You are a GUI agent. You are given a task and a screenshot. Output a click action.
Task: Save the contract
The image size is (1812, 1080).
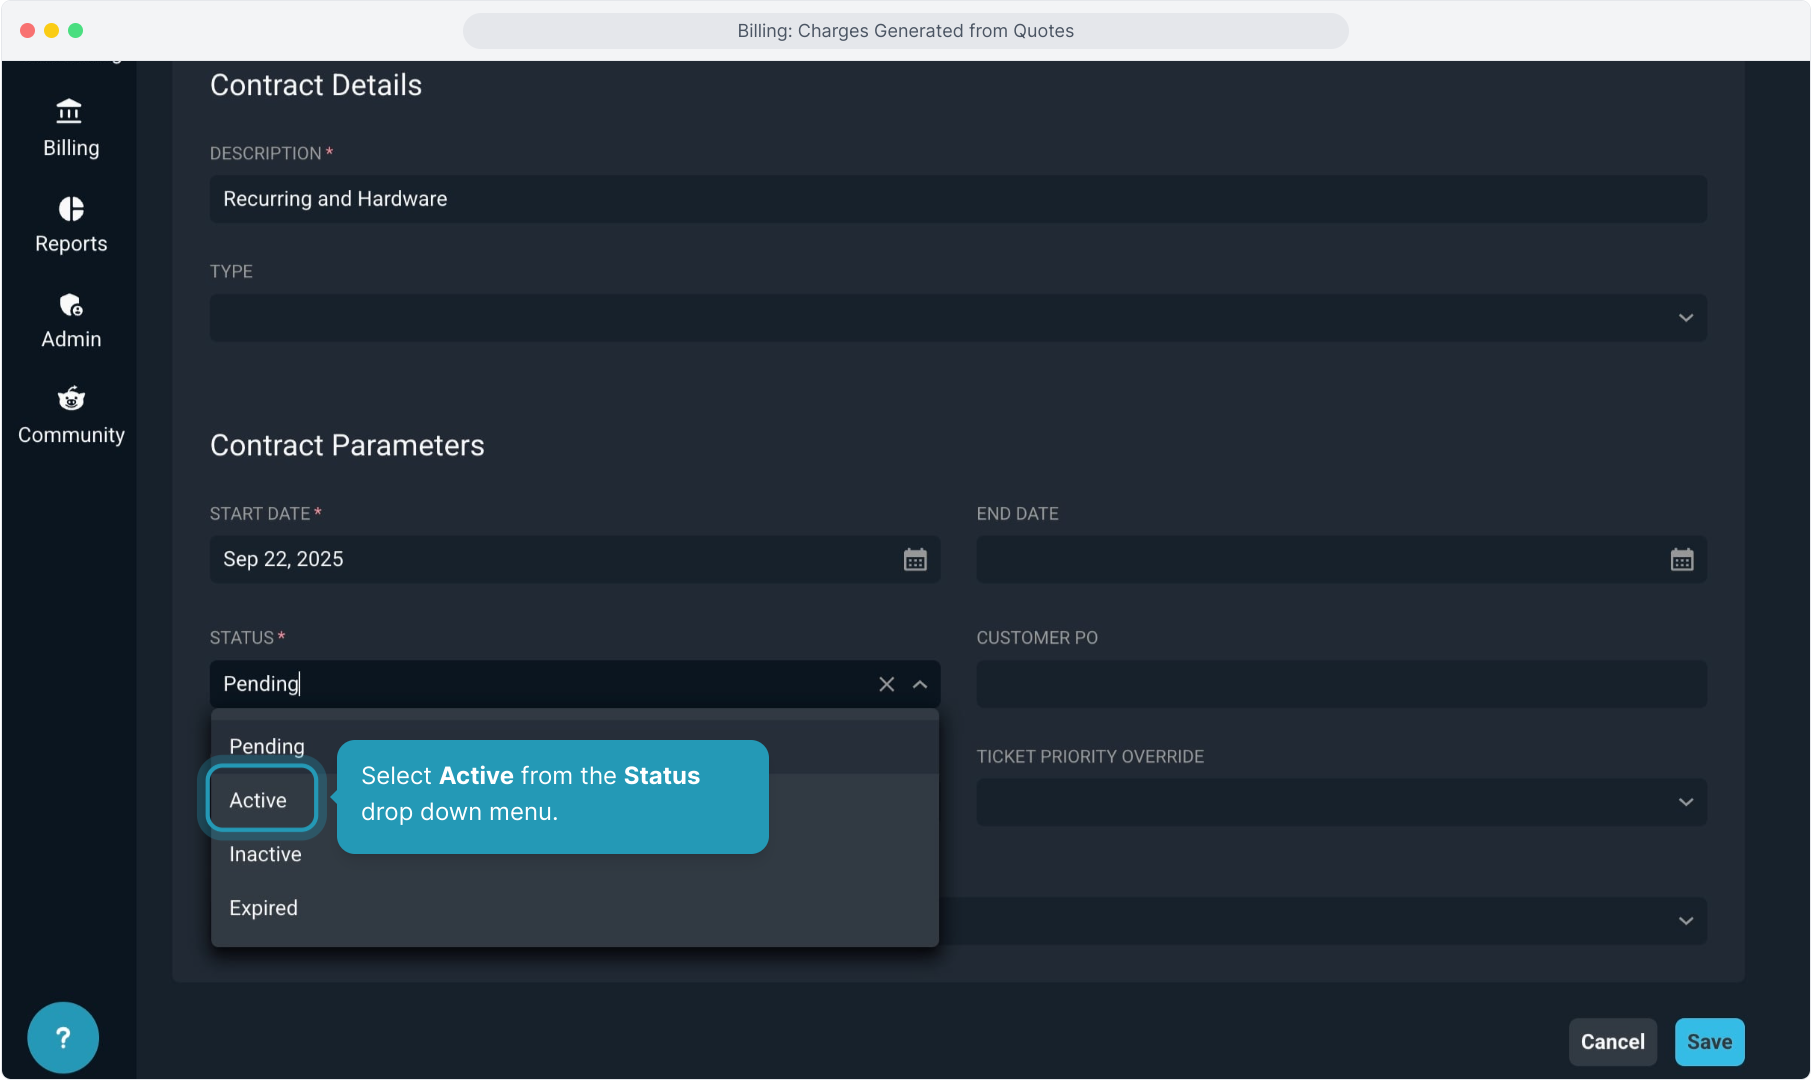click(x=1709, y=1042)
